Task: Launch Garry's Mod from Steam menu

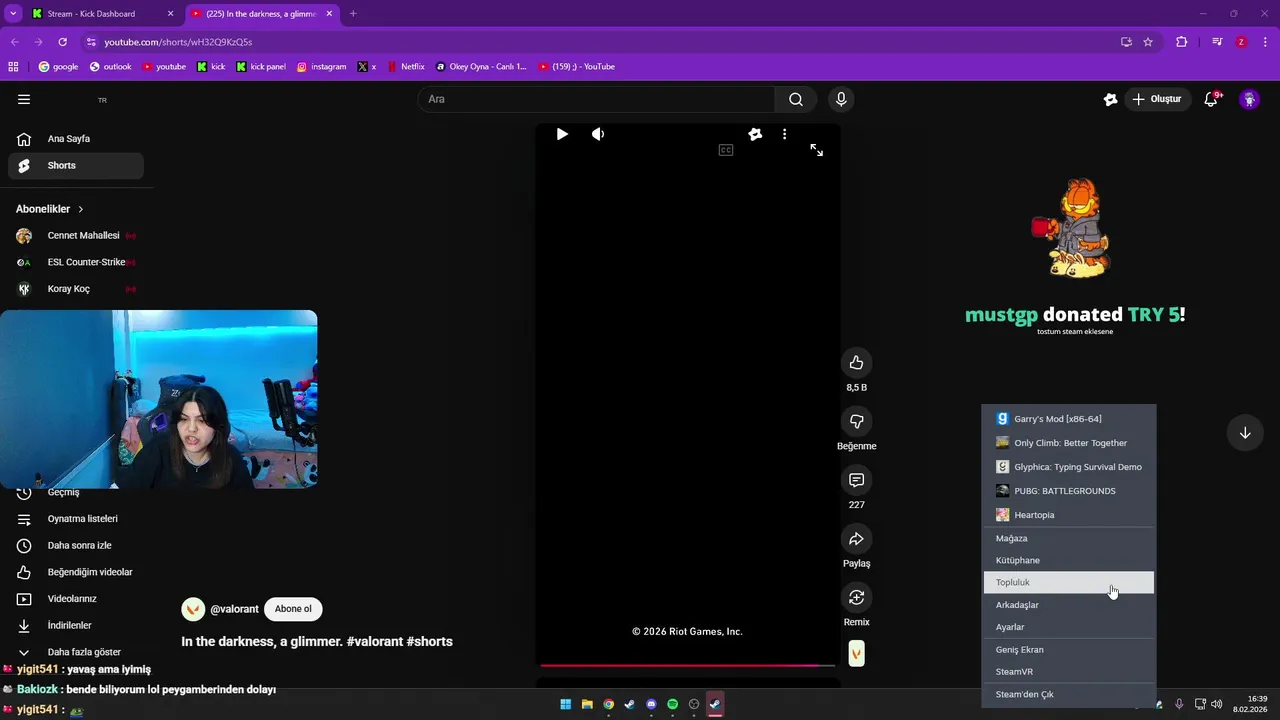Action: tap(1069, 419)
